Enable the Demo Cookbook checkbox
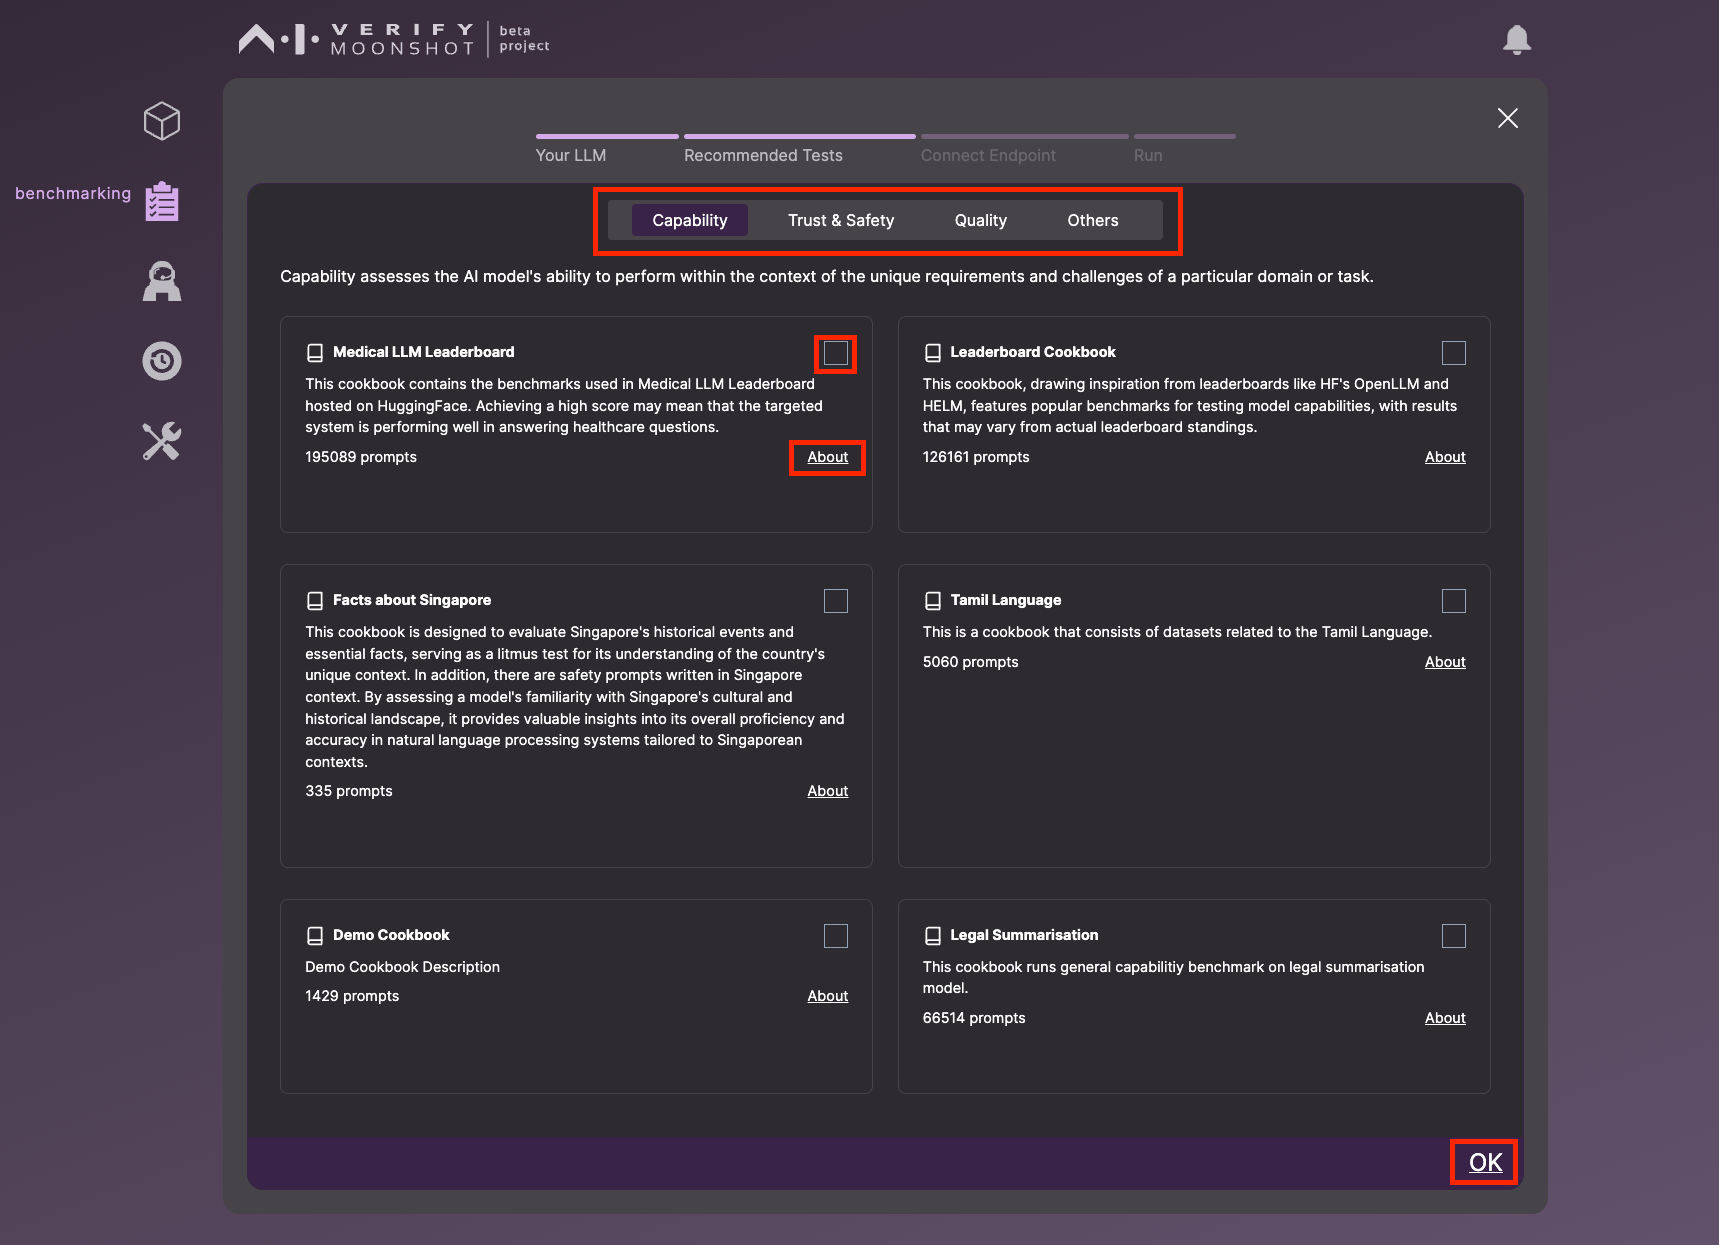1719x1245 pixels. pyautogui.click(x=836, y=936)
